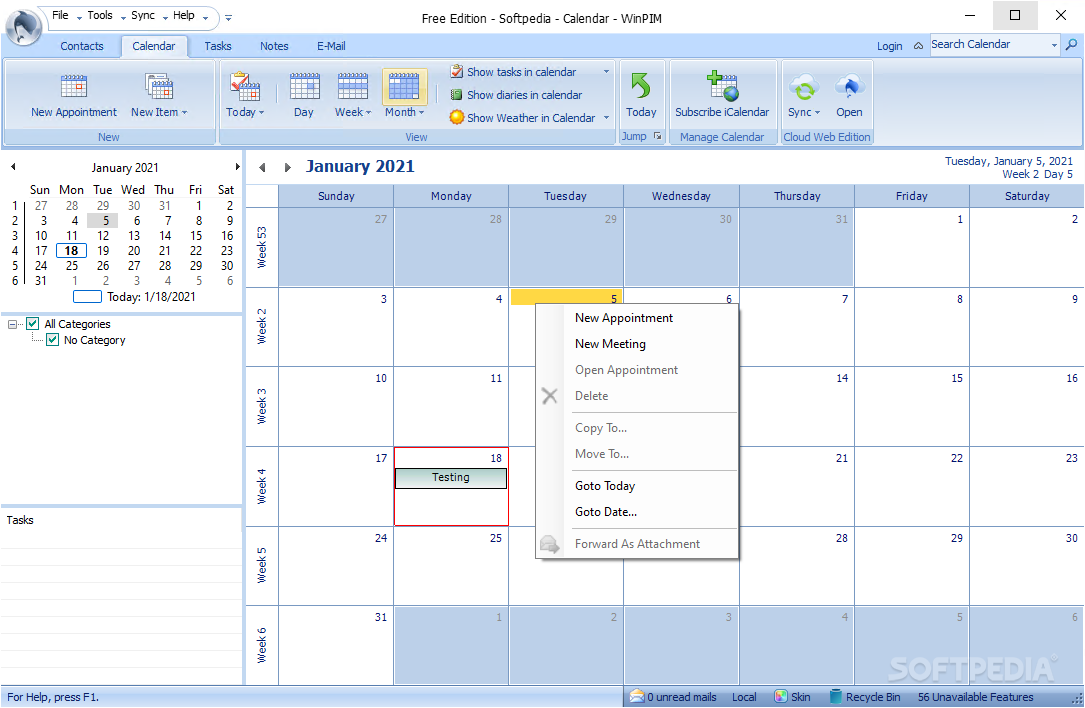Click Today: 1/18/2021 in mini calendar
This screenshot has width=1085, height=708.
click(x=134, y=297)
